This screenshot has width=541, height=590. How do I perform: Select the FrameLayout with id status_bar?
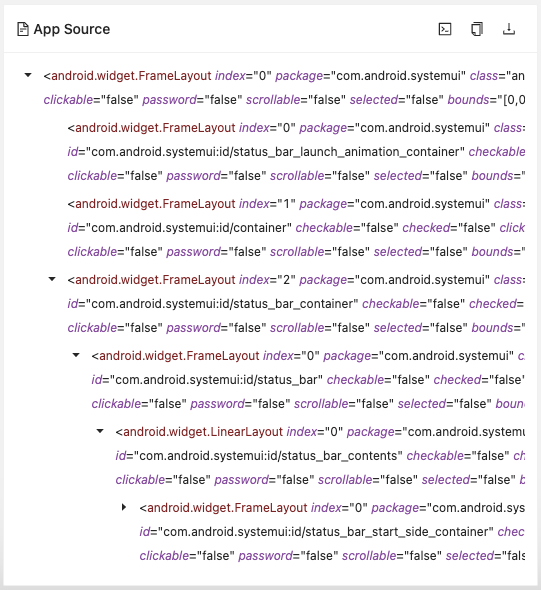[308, 380]
